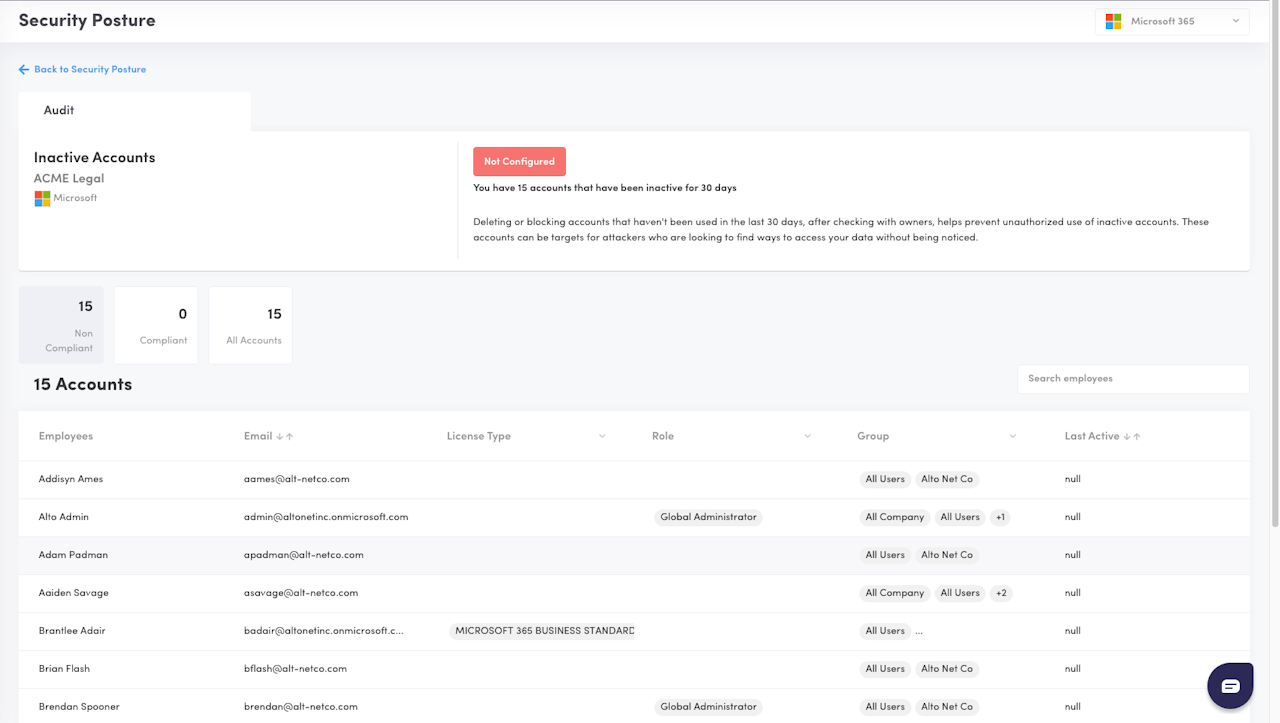Expand the Microsoft 365 dropdown

tap(1235, 22)
